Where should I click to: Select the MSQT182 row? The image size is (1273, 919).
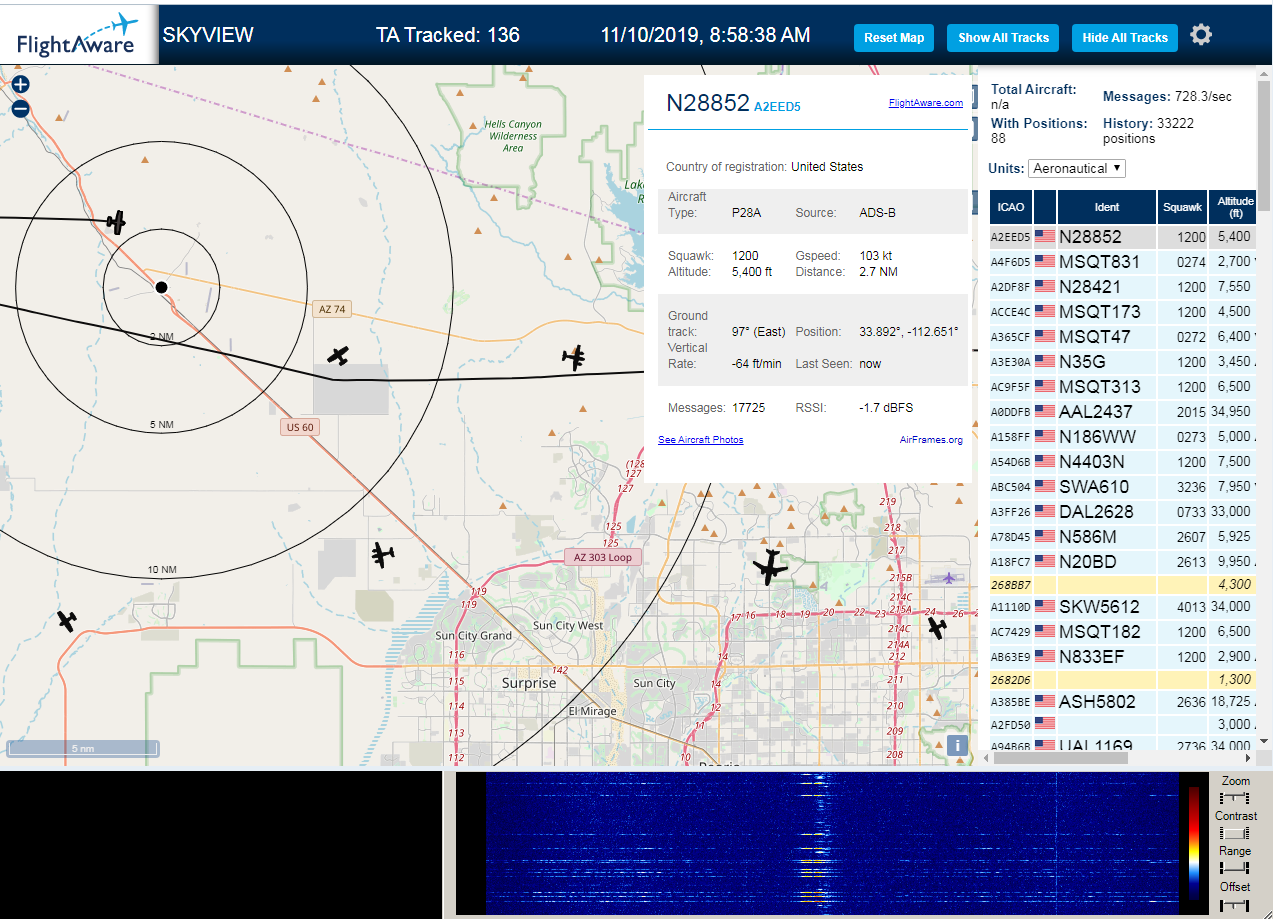(1122, 631)
